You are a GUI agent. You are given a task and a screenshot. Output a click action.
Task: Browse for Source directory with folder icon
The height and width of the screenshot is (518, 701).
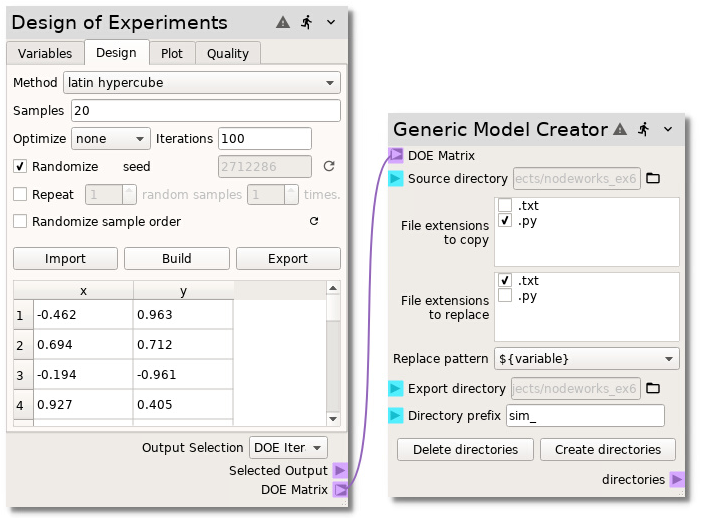pos(653,179)
